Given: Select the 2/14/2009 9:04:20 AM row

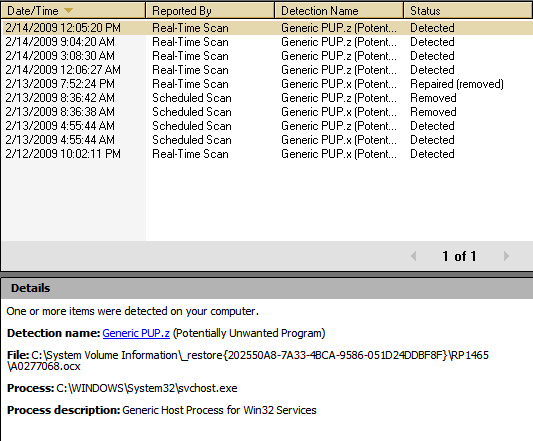Looking at the screenshot, I should pyautogui.click(x=267, y=42).
